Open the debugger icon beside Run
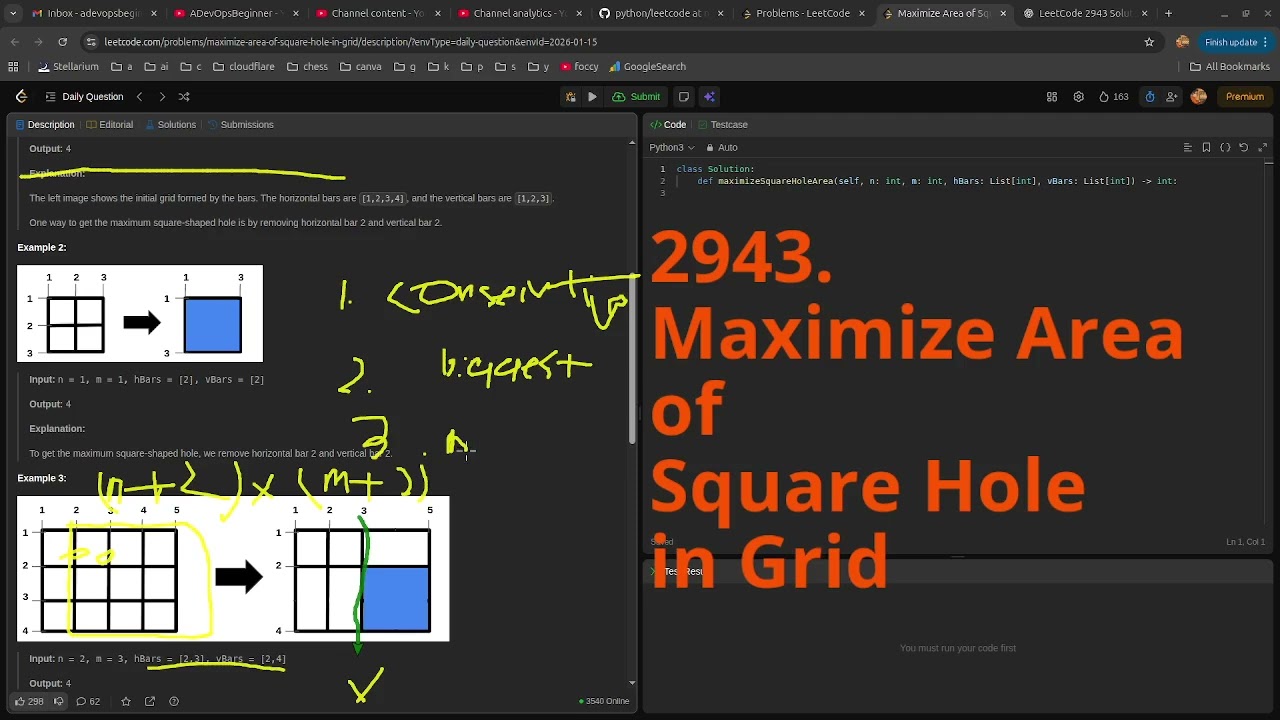This screenshot has height=720, width=1280. click(x=570, y=97)
